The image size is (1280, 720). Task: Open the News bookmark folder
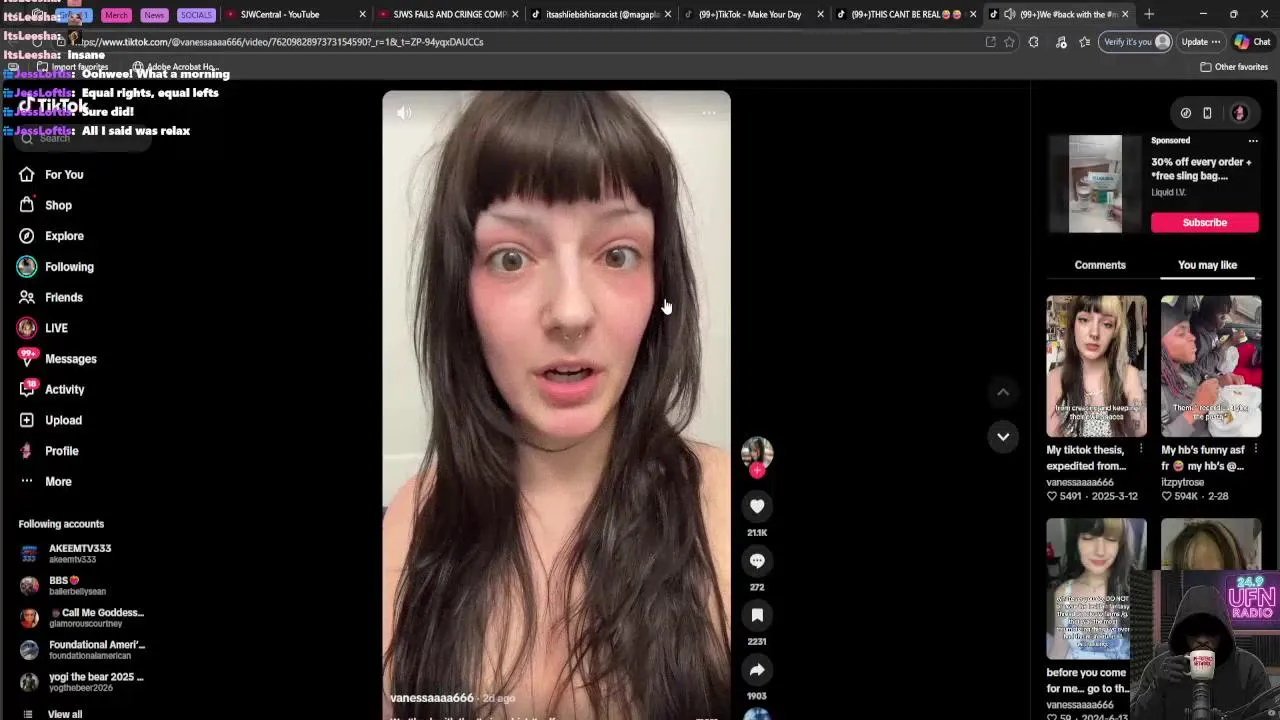click(x=154, y=15)
